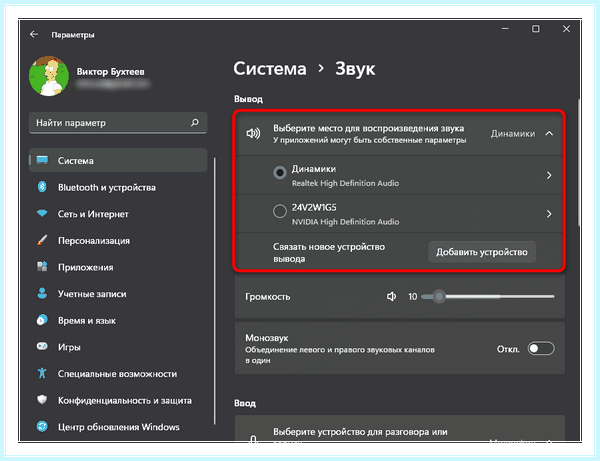Screen dimensions: 600x461
Task: Focus the Найти параметр search field
Action: 118,123
